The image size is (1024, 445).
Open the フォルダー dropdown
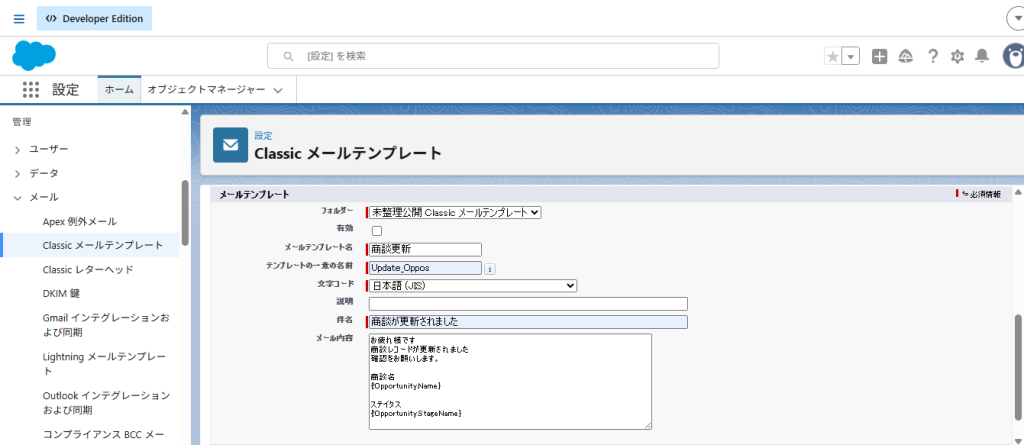click(455, 212)
